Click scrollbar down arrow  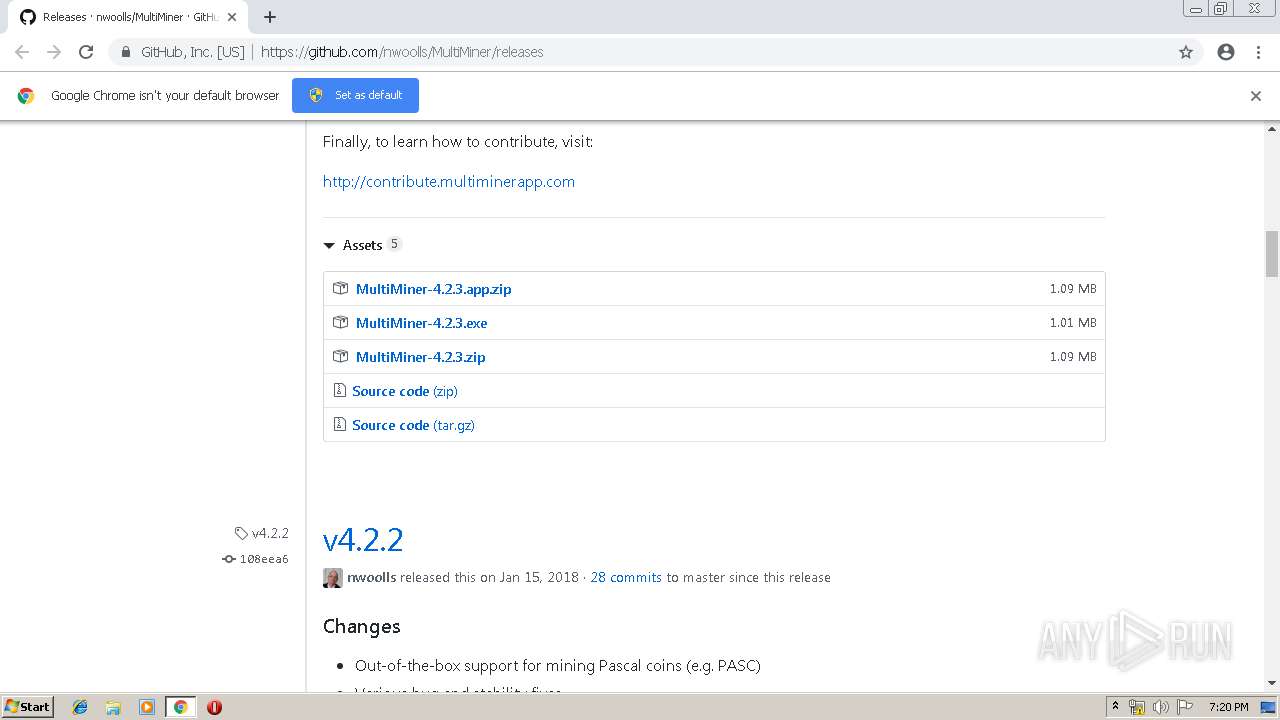(x=1272, y=683)
